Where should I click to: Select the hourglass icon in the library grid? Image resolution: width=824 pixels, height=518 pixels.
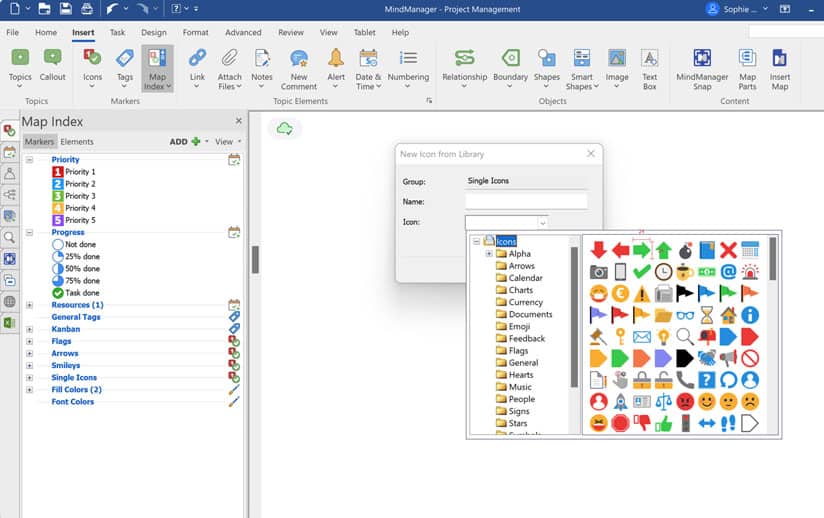707,314
